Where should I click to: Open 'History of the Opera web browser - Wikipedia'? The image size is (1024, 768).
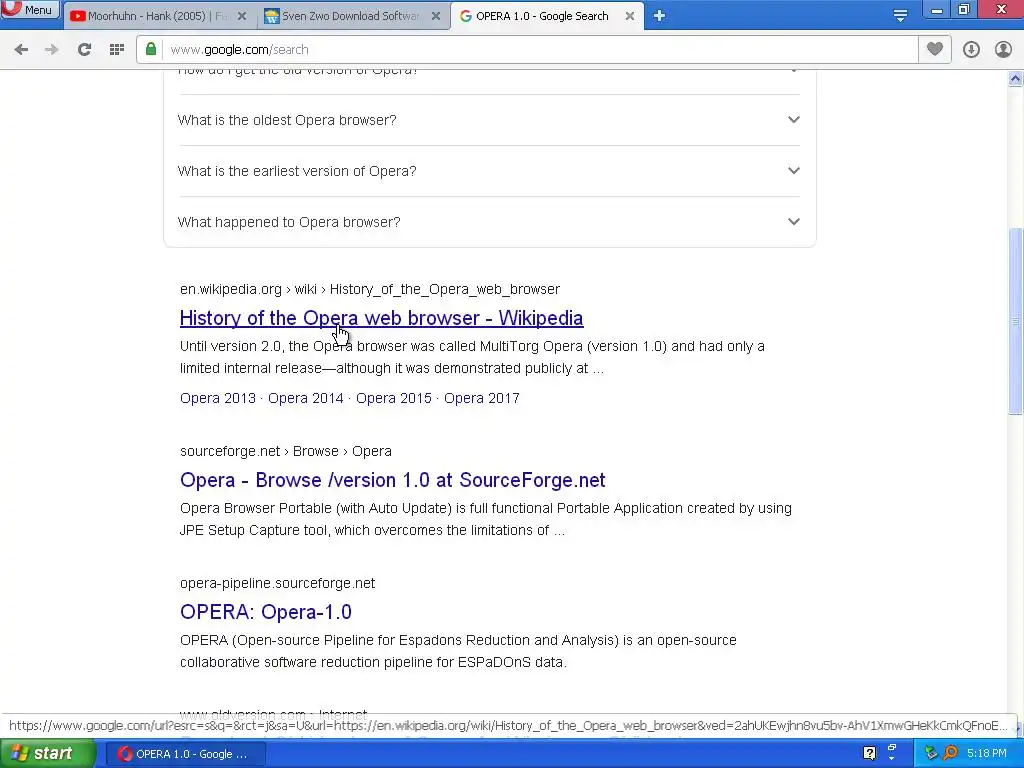381,318
